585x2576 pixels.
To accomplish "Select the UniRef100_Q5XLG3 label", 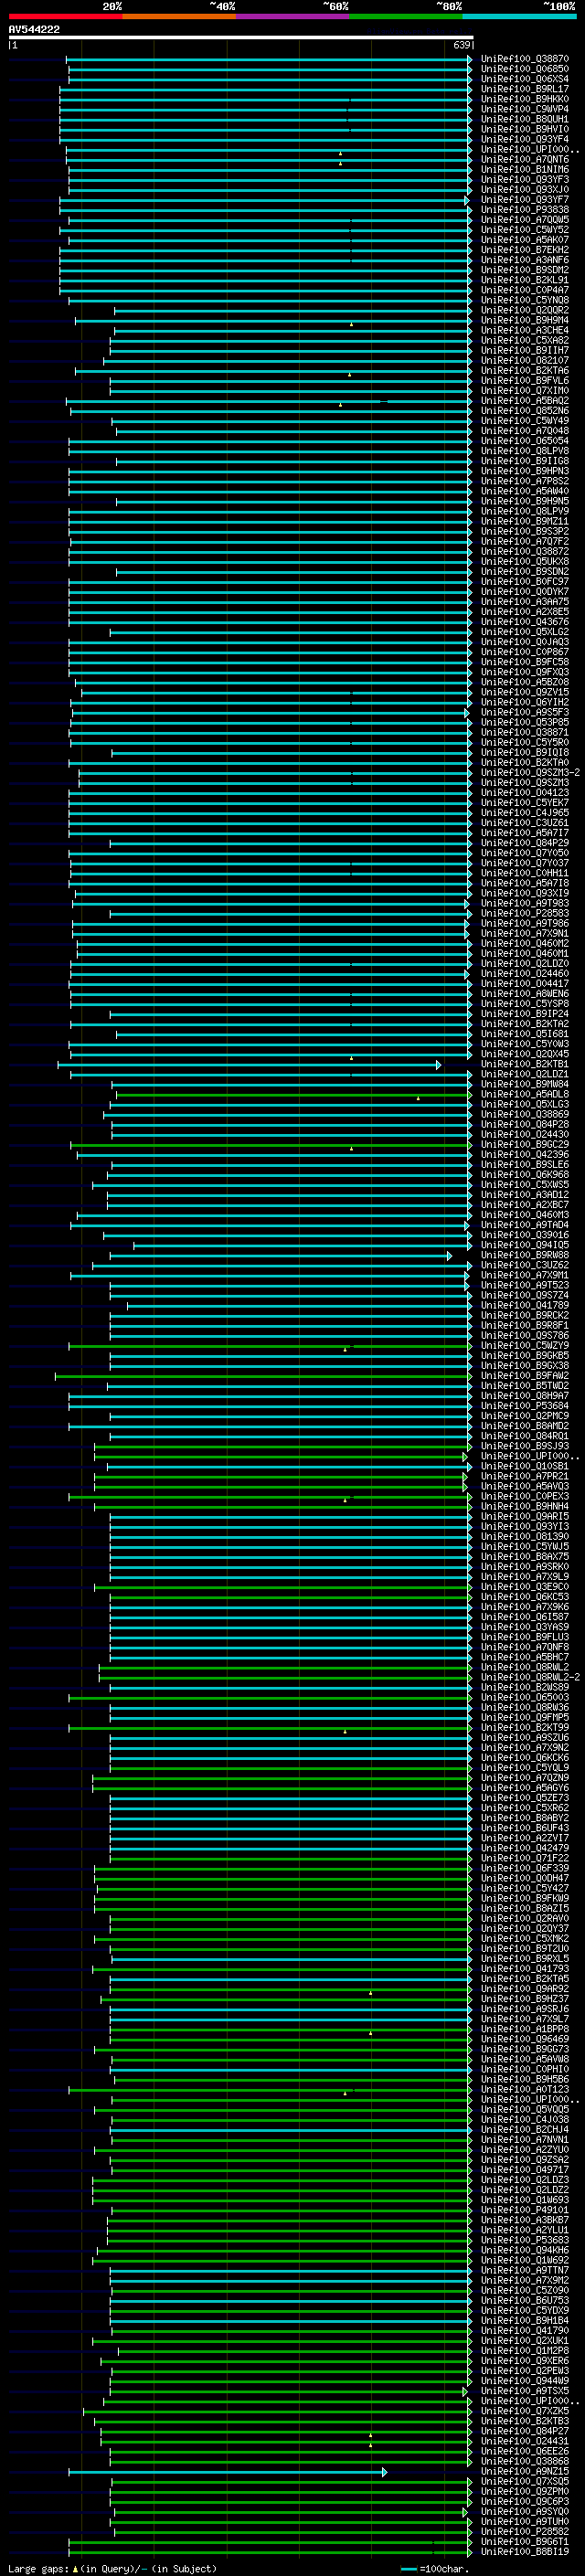I will pos(524,1104).
